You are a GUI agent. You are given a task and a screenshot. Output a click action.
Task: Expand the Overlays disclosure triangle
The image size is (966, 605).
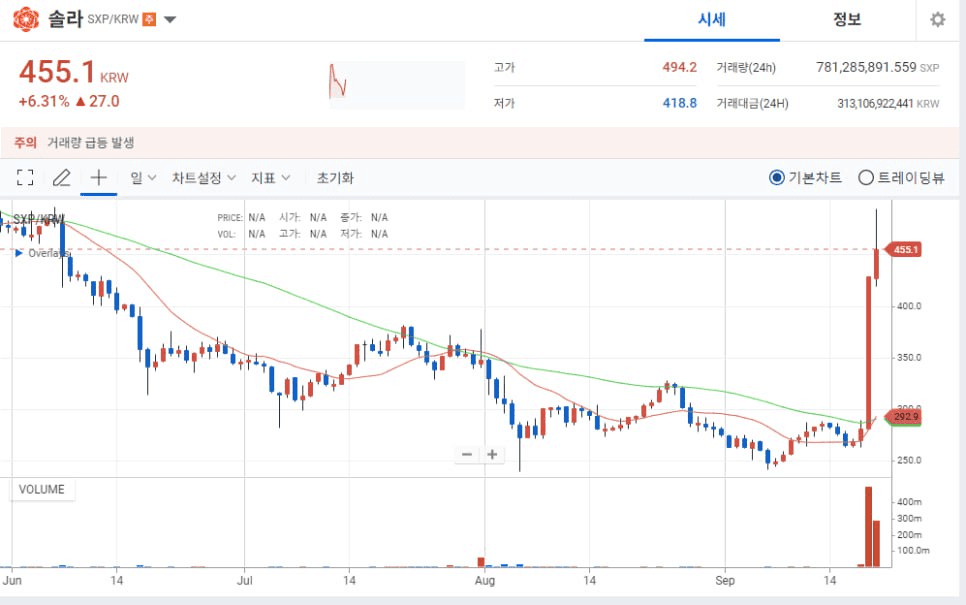click(x=18, y=253)
